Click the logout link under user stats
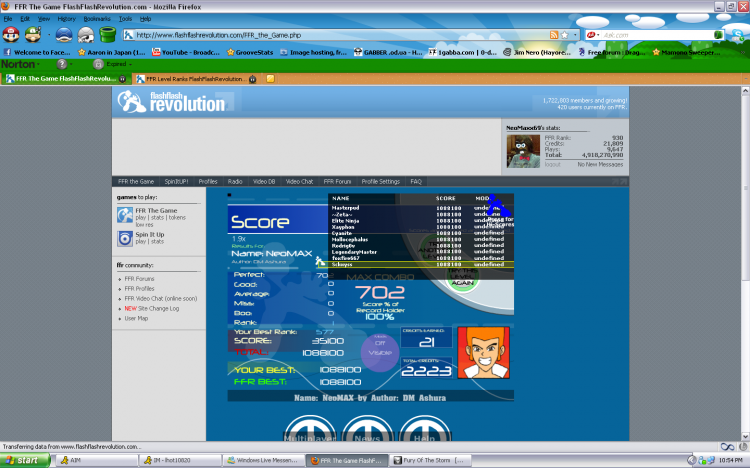This screenshot has height=468, width=750. [552, 164]
